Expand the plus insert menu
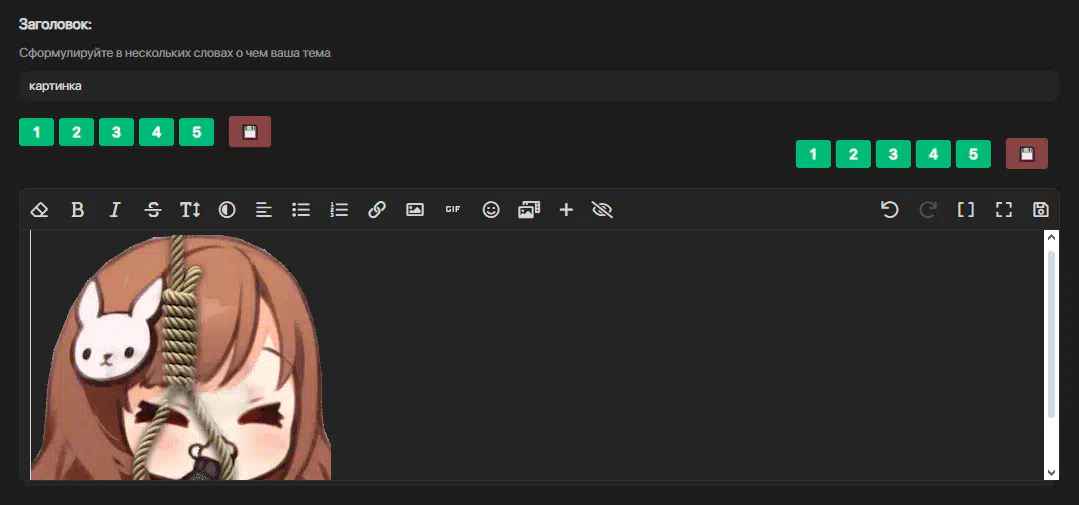The width and height of the screenshot is (1079, 505). tap(566, 210)
